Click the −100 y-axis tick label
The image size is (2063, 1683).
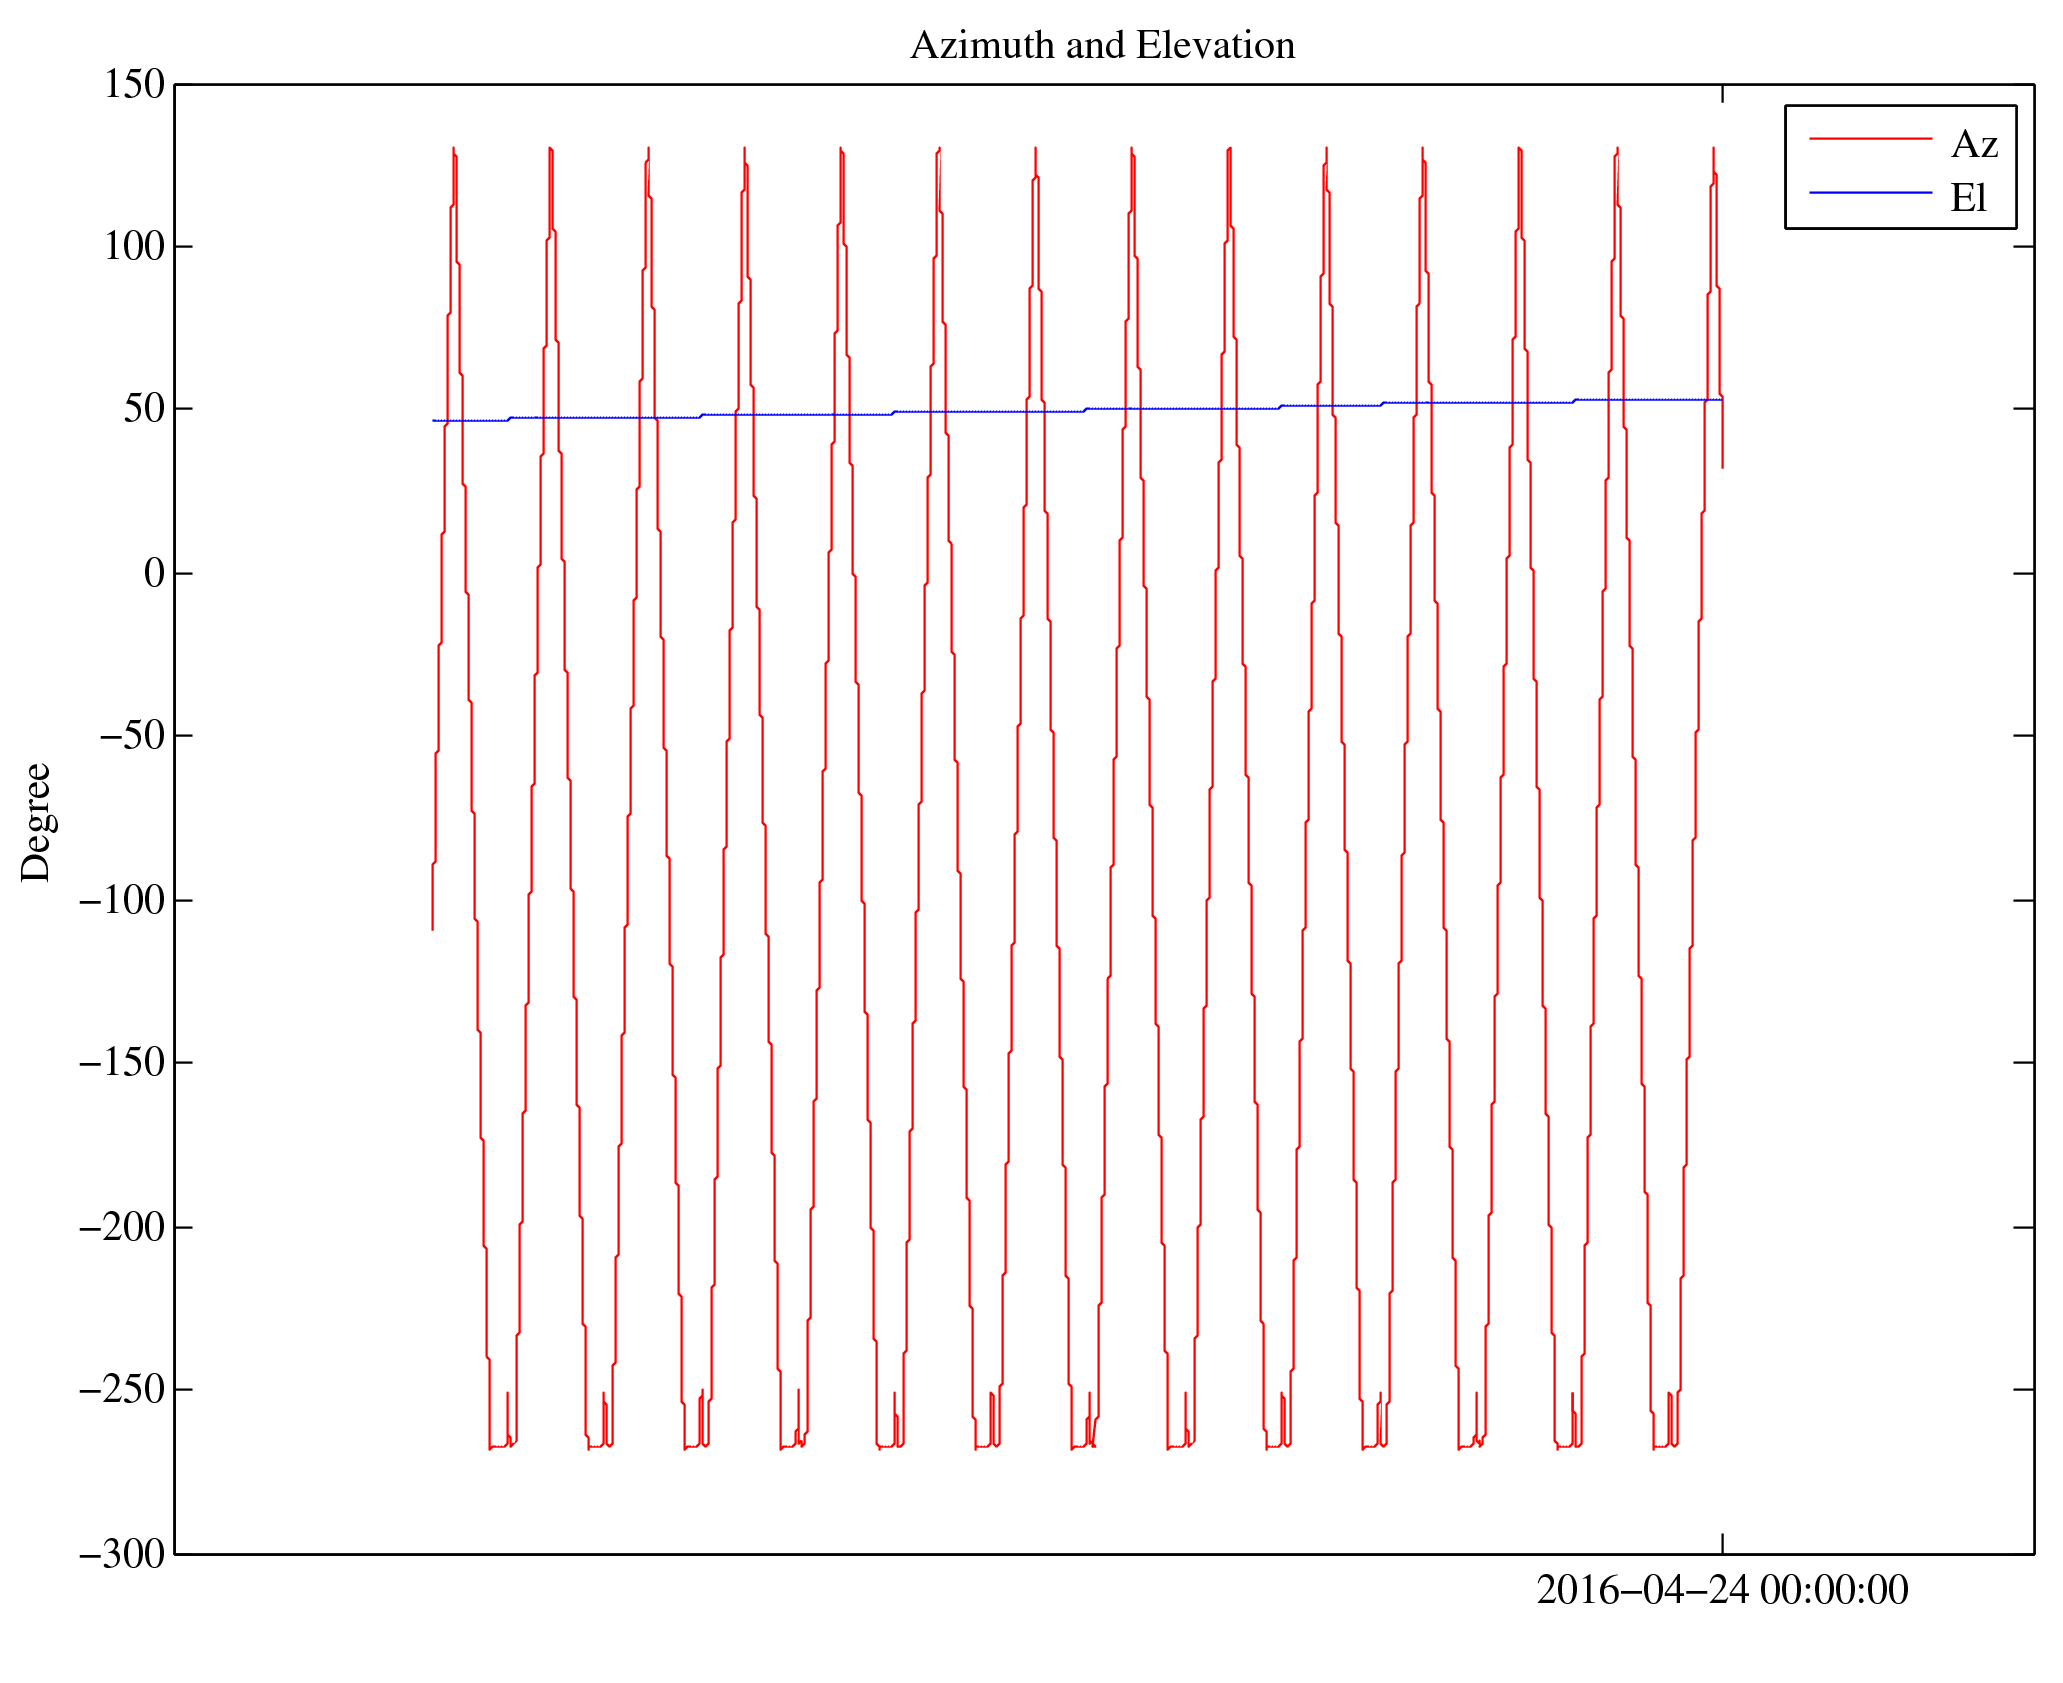point(121,900)
